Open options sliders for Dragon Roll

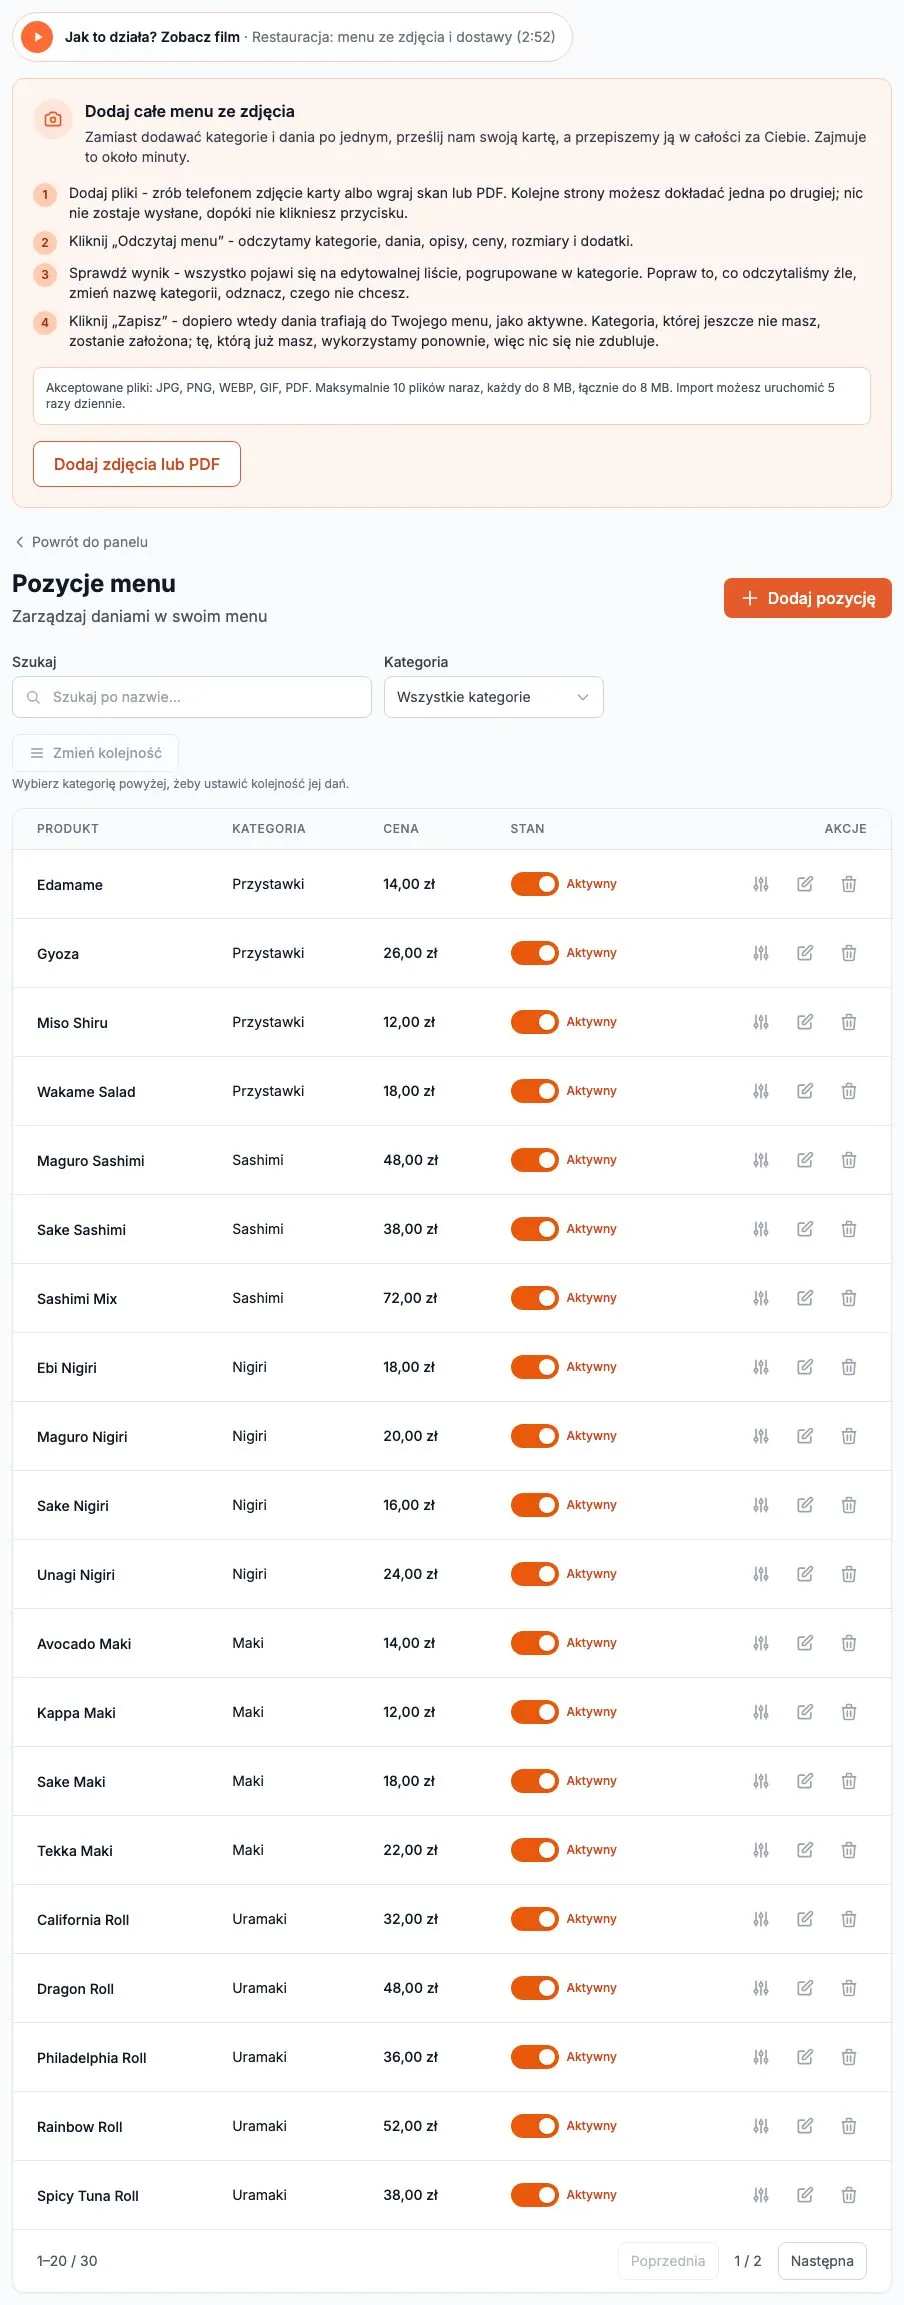[x=761, y=1988]
